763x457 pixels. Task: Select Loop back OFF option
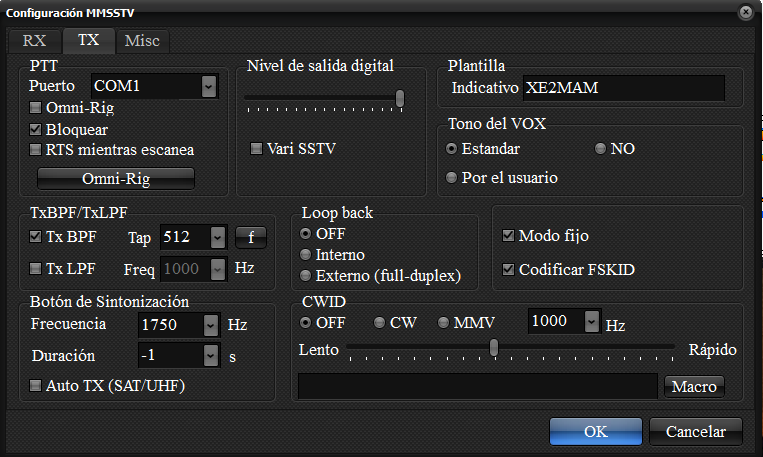[306, 234]
